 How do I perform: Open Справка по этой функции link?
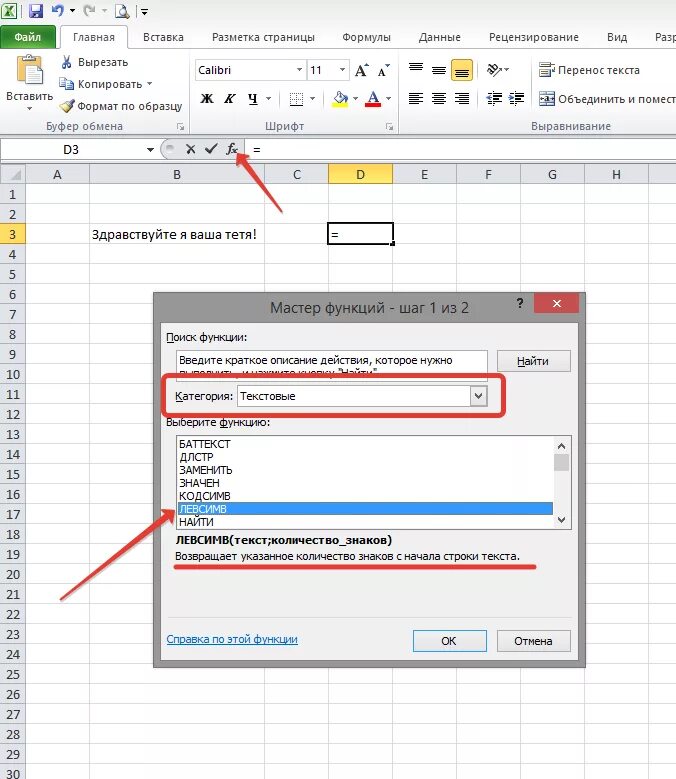(232, 639)
